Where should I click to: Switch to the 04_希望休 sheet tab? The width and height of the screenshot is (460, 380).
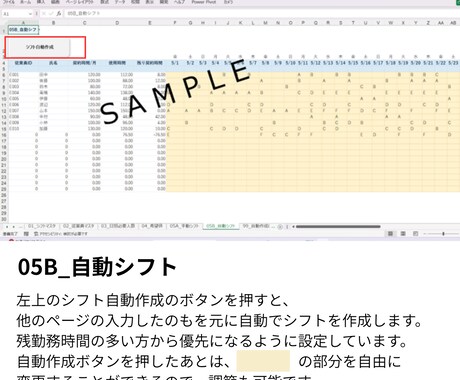pyautogui.click(x=152, y=226)
